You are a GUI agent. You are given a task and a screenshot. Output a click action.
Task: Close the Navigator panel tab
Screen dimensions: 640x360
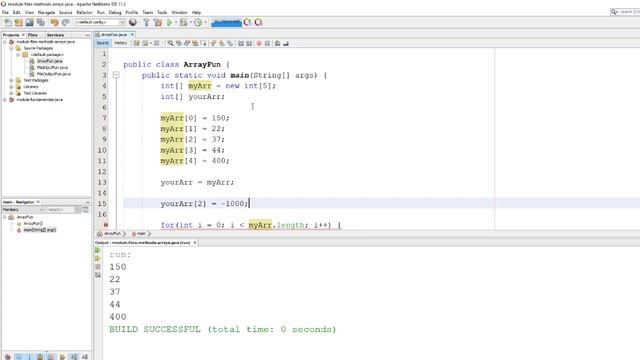tap(38, 202)
